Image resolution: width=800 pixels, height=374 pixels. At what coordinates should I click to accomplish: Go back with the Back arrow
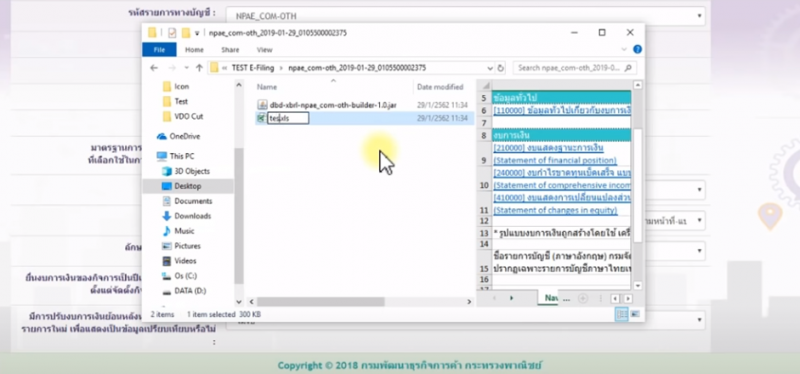tap(154, 68)
